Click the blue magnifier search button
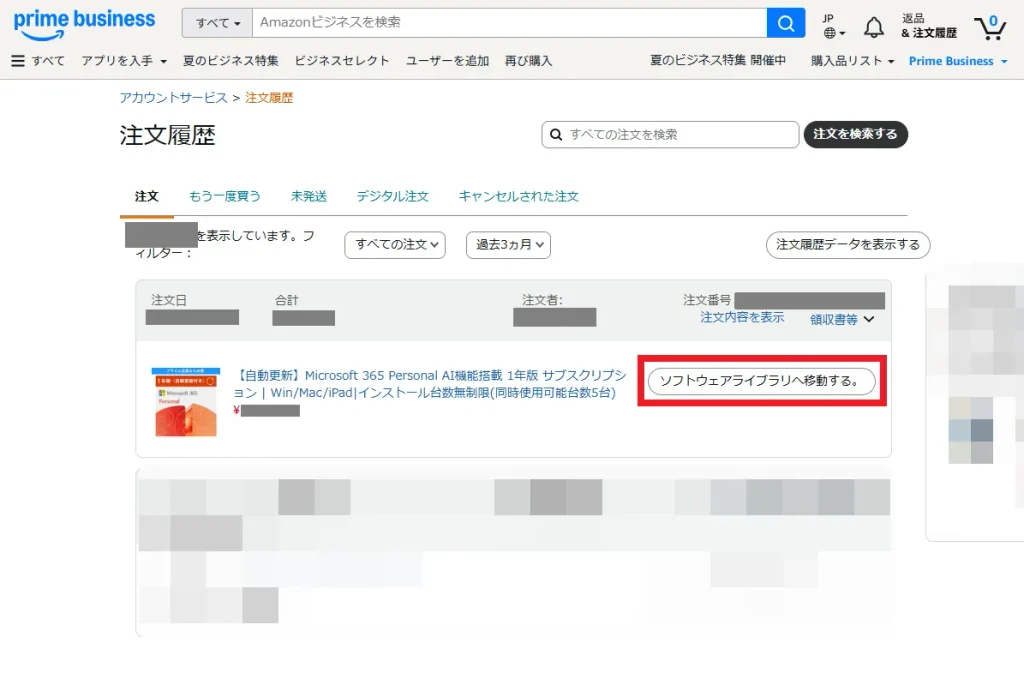 click(x=786, y=24)
